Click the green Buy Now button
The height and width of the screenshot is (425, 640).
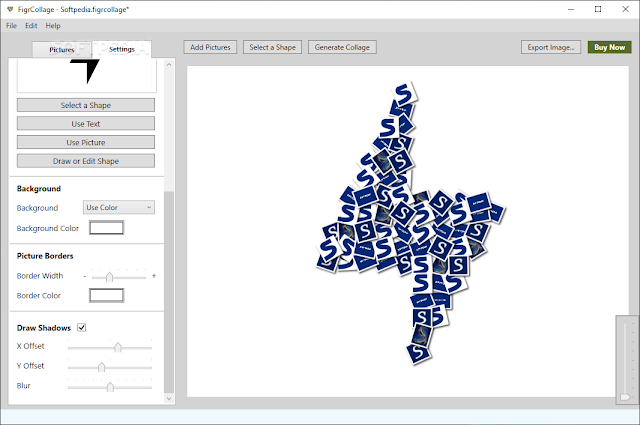tap(609, 47)
